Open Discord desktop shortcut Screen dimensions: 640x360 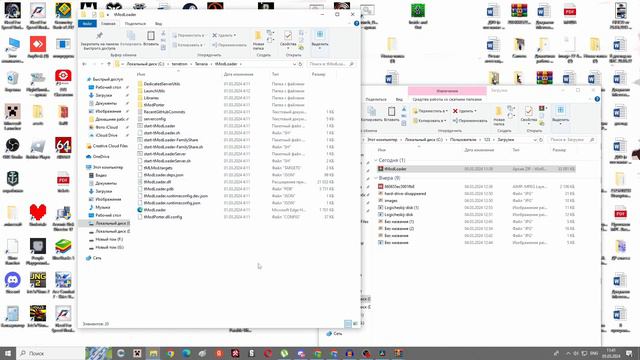13,283
